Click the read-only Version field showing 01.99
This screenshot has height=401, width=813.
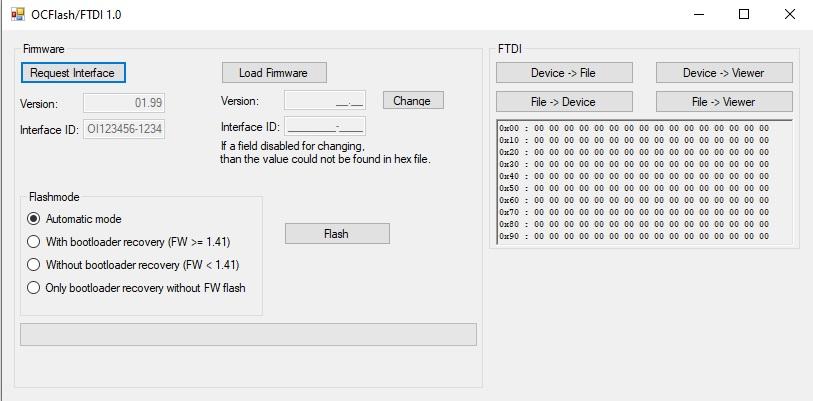point(124,102)
